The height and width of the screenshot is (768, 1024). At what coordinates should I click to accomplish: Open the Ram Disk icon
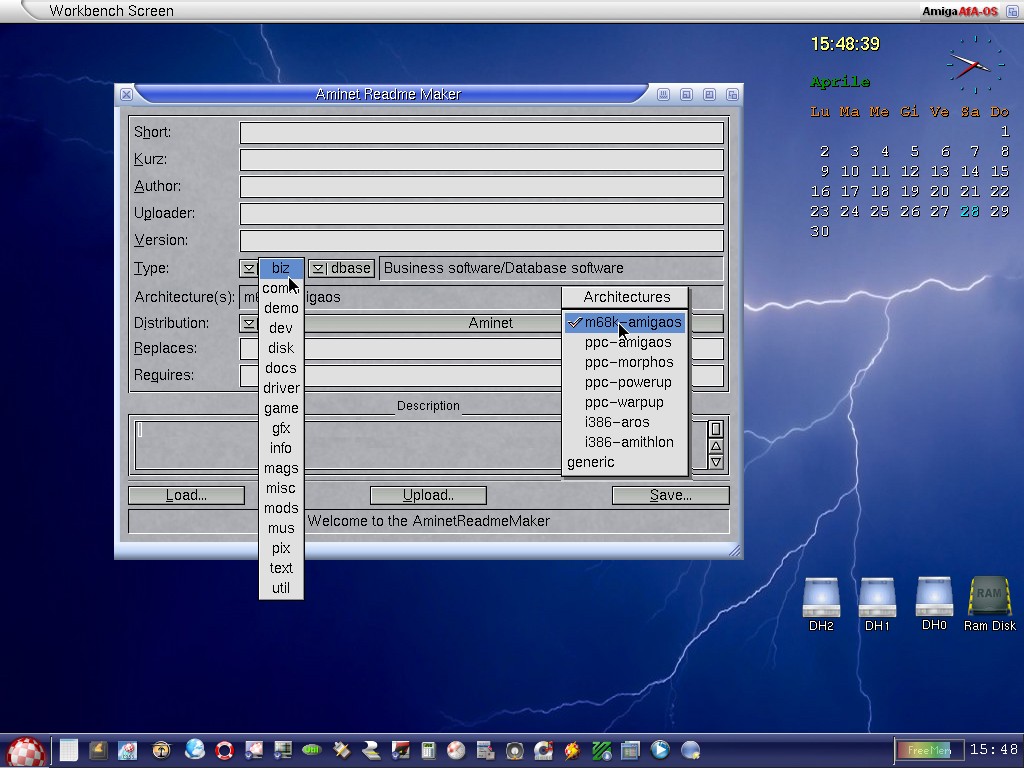pos(989,598)
